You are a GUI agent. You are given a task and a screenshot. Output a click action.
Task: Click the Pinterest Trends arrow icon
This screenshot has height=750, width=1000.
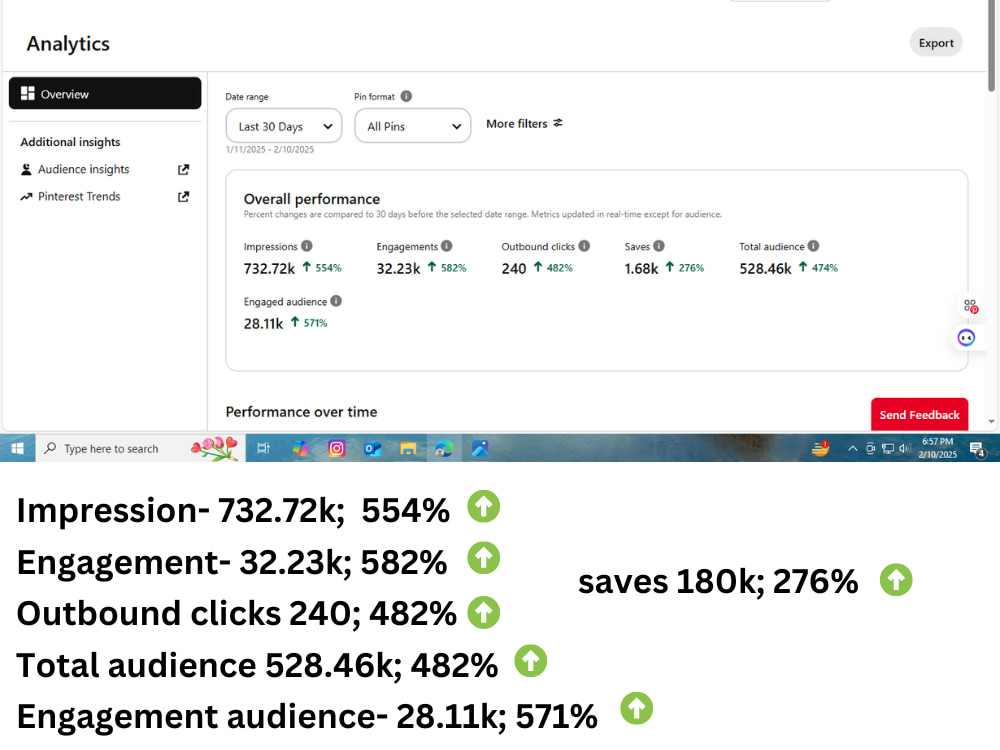(x=26, y=197)
